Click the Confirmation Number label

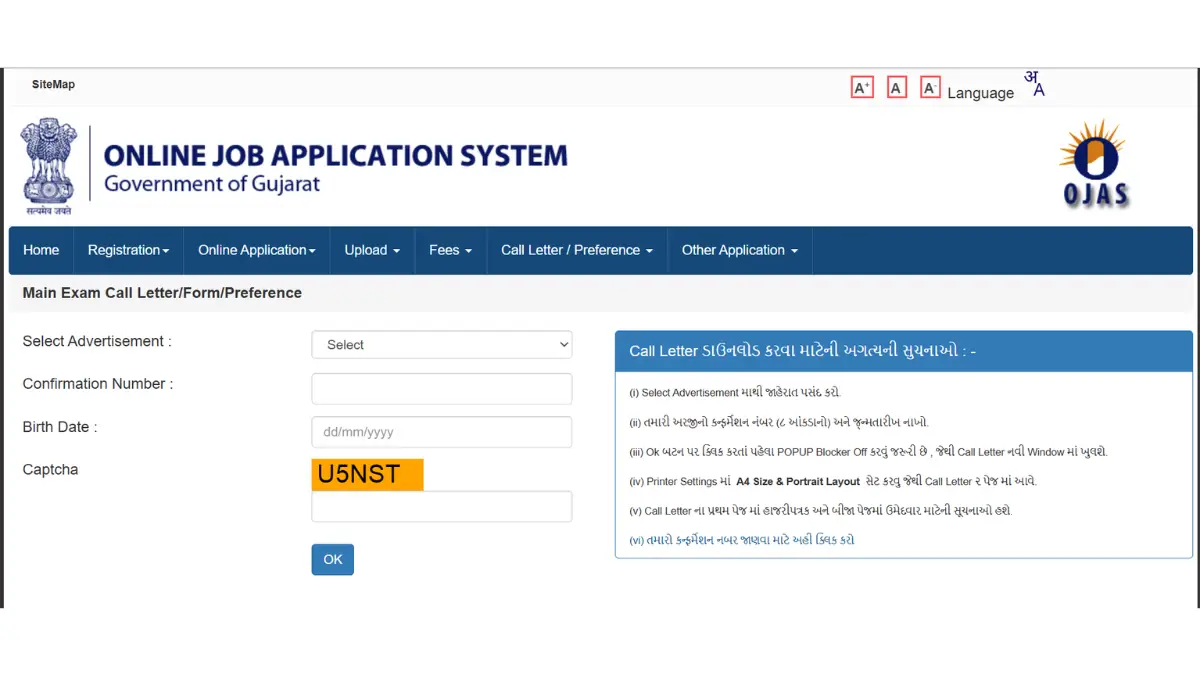[98, 384]
